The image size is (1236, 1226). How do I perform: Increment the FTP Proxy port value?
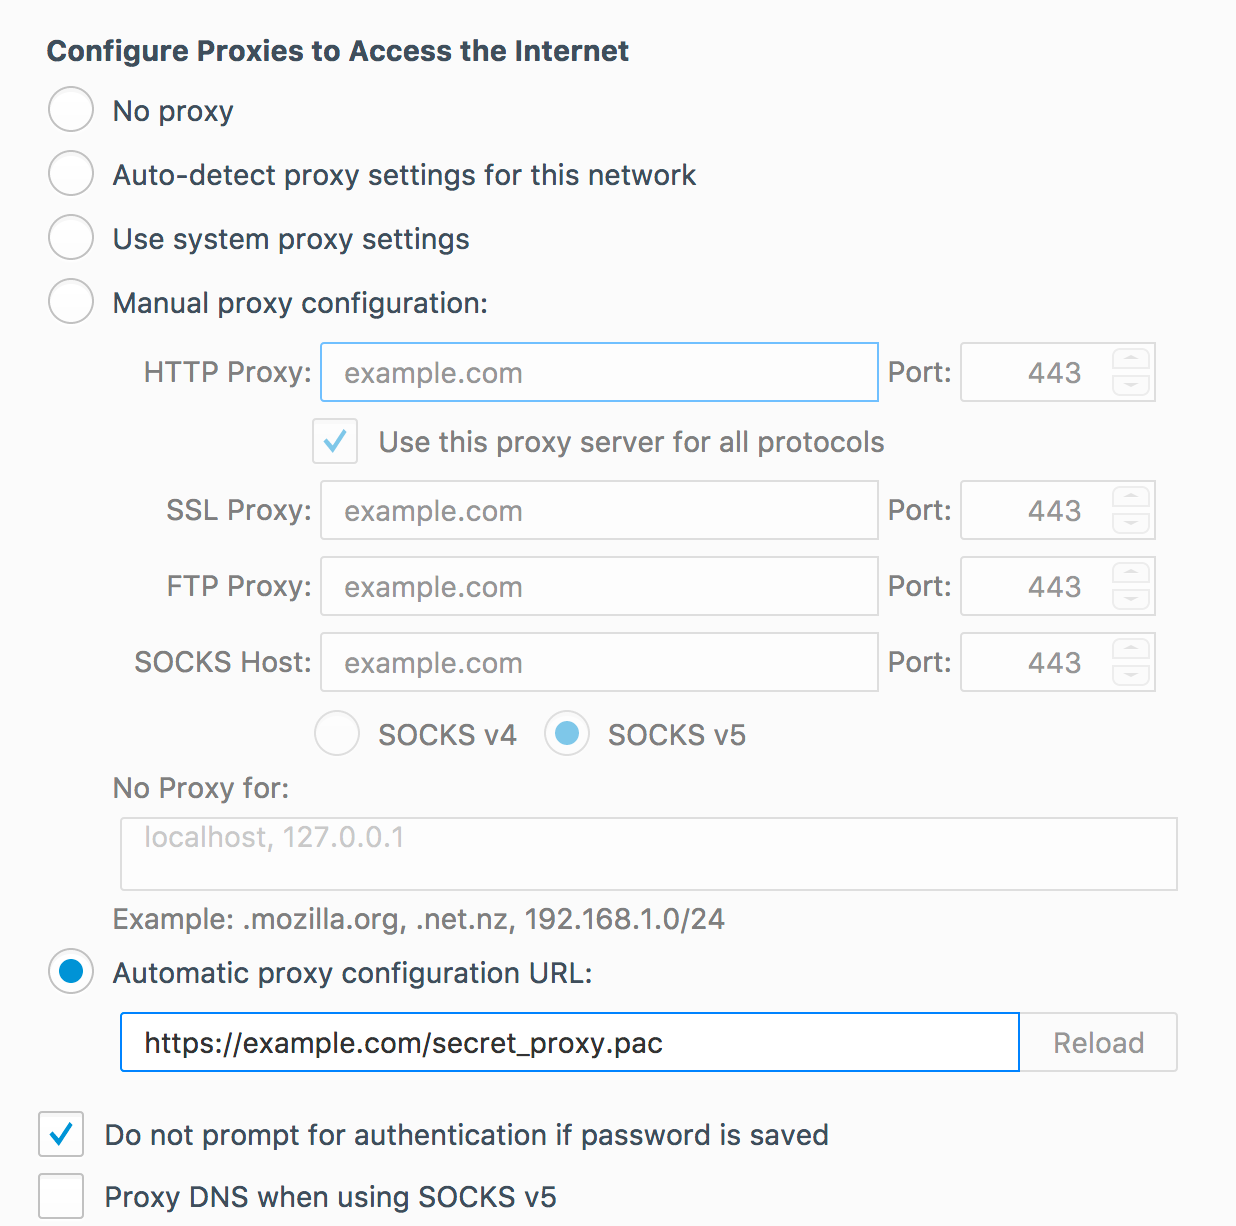pyautogui.click(x=1131, y=574)
